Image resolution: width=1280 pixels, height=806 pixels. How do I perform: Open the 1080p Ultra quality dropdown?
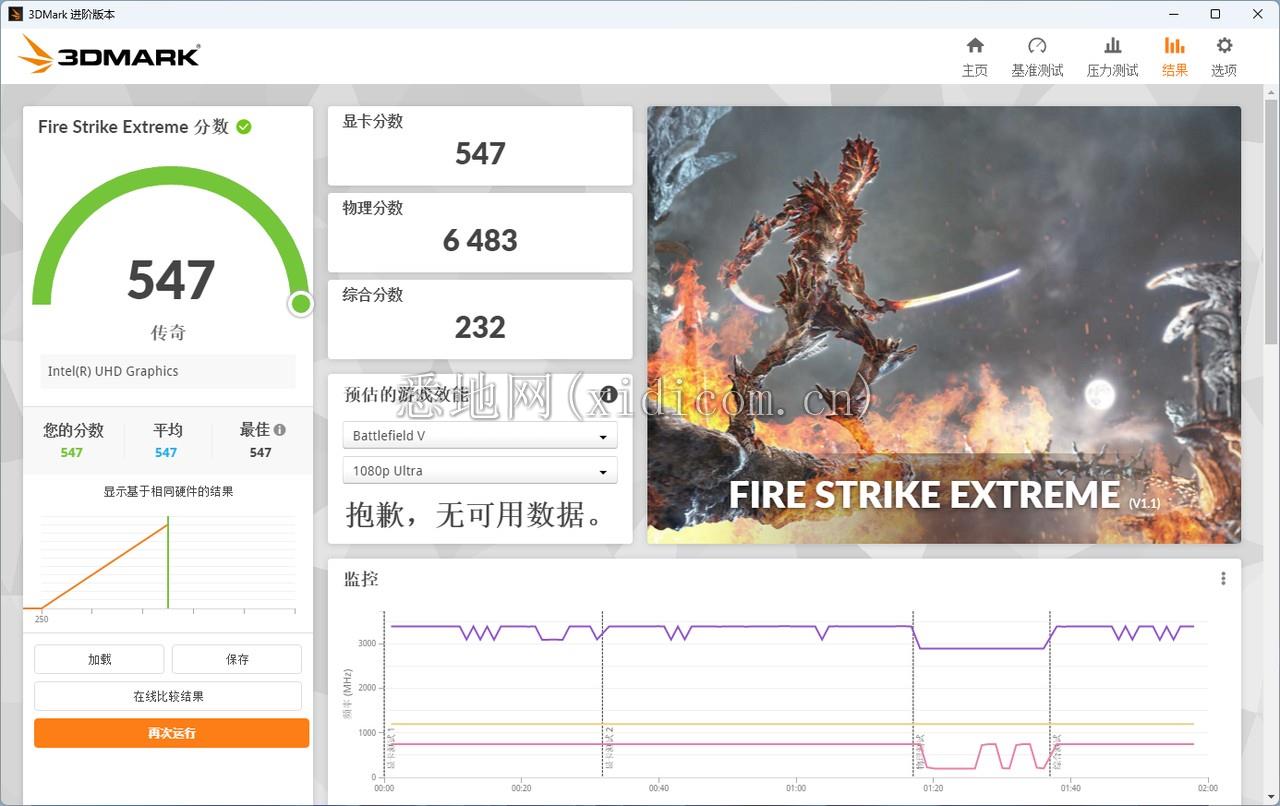point(479,470)
